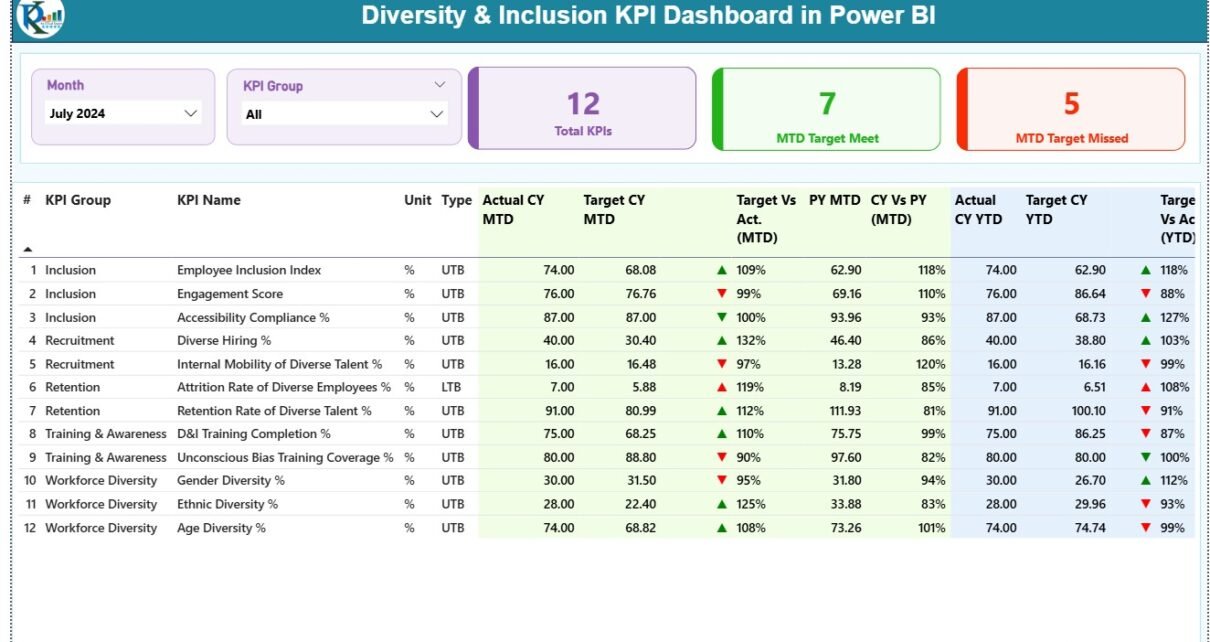The height and width of the screenshot is (642, 1210).
Task: Select the MTD Target Meet card
Action: click(x=827, y=109)
